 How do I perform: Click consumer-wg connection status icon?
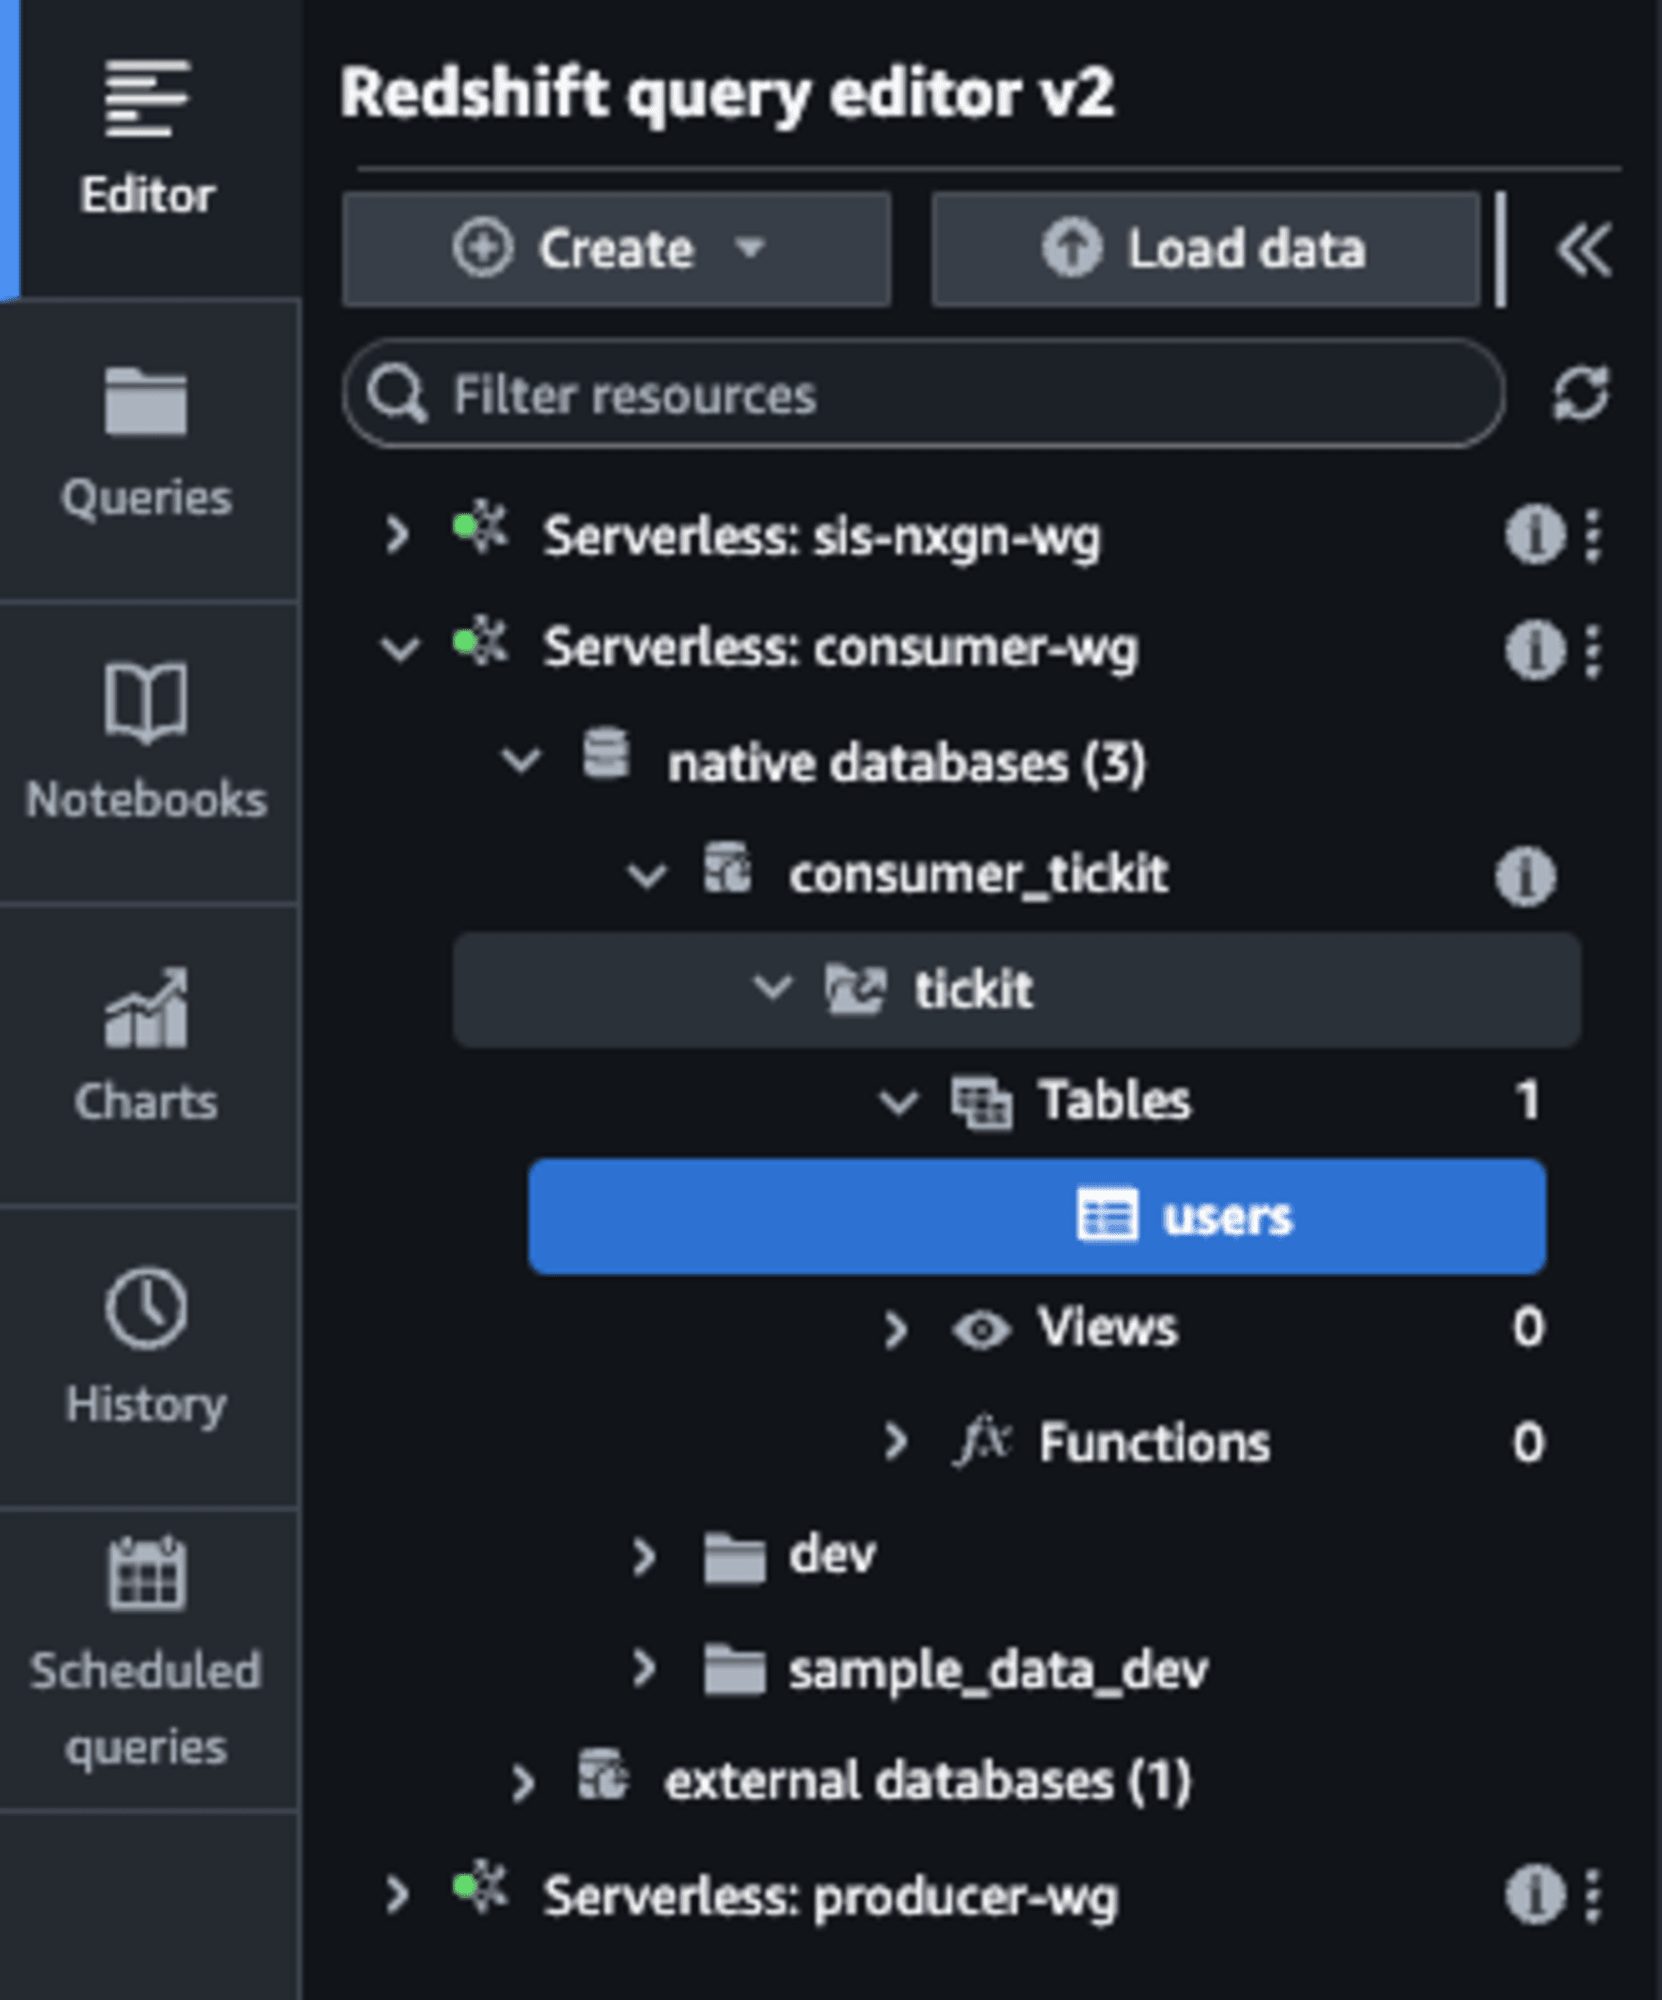[480, 641]
